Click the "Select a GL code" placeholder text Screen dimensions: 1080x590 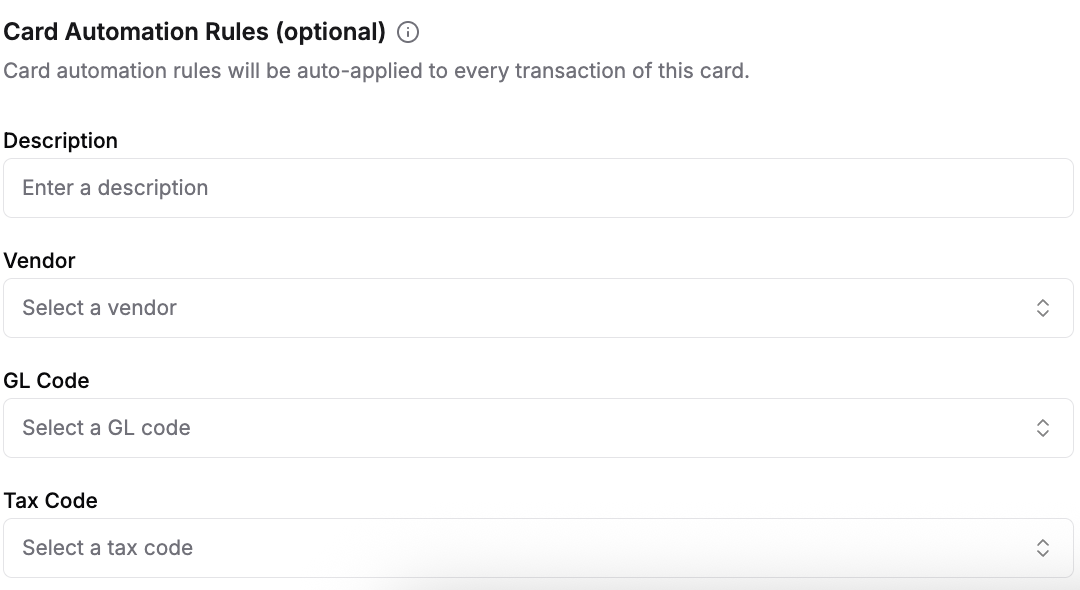pyautogui.click(x=106, y=428)
